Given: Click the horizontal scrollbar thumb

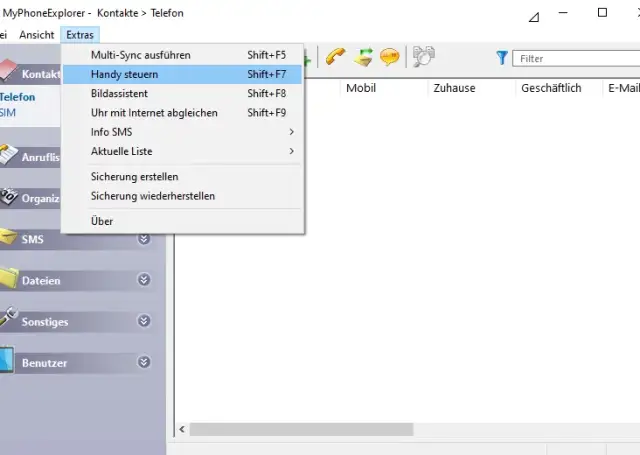Looking at the screenshot, I should coord(301,429).
